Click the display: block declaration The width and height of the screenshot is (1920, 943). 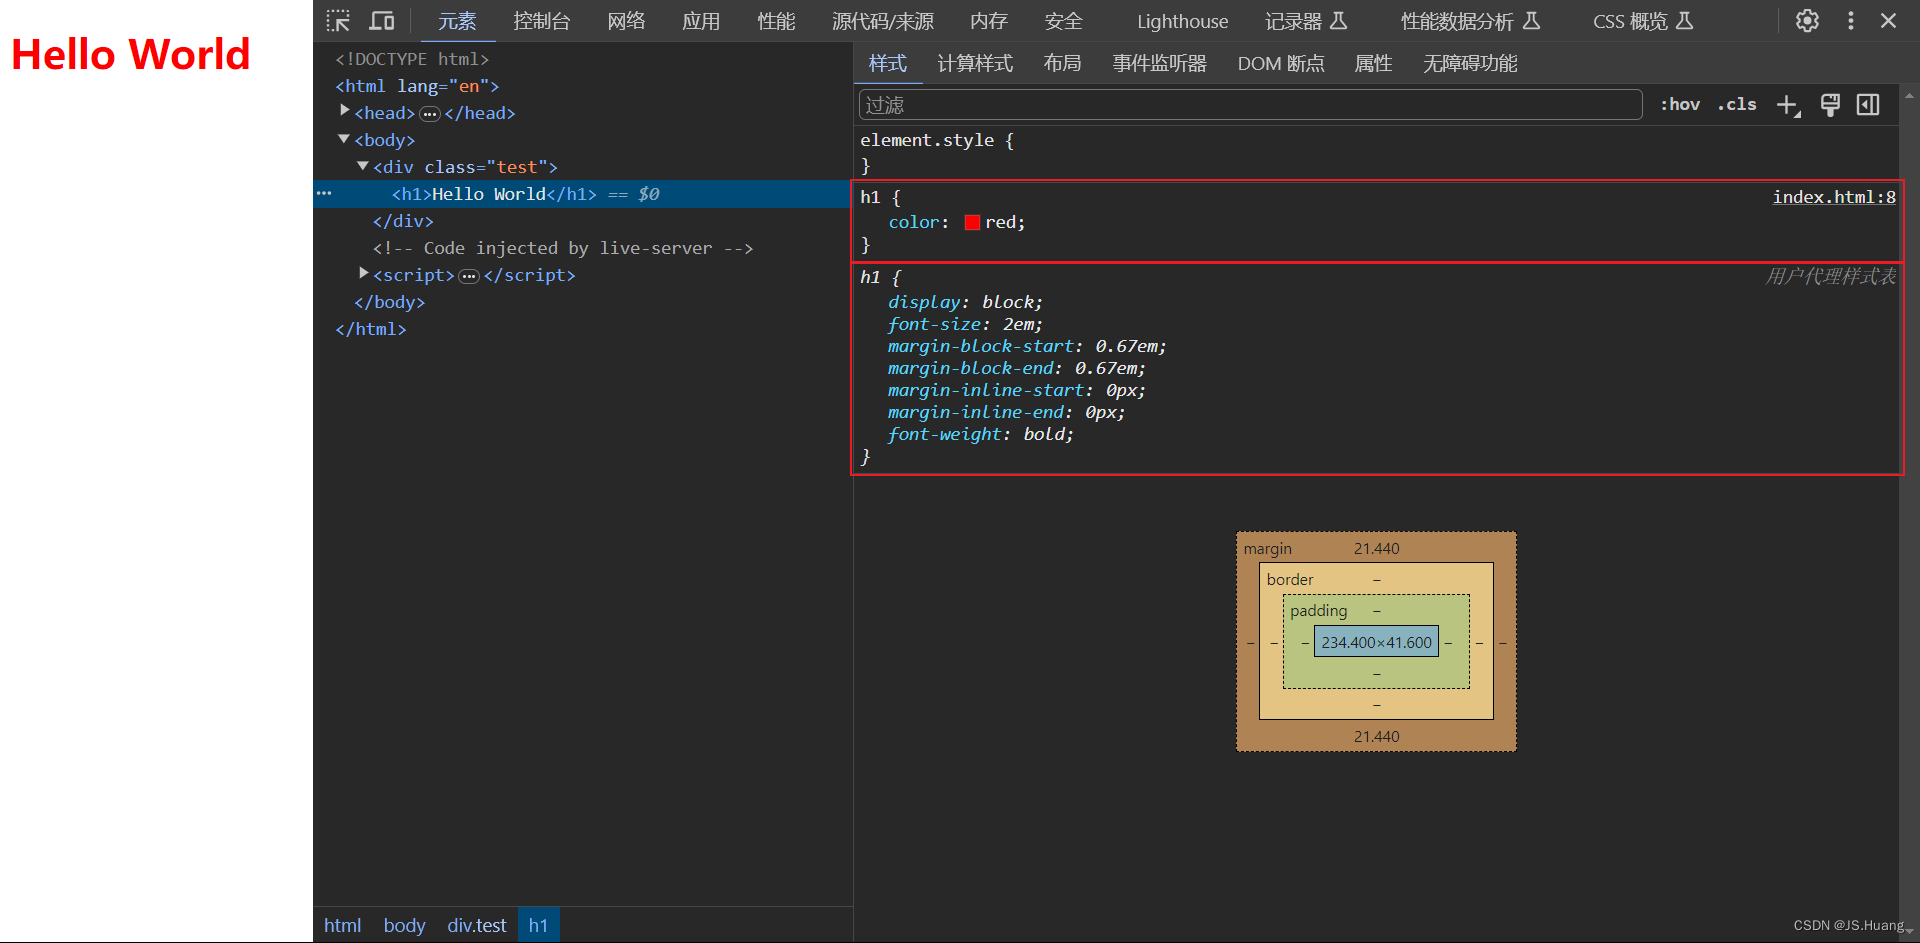[x=965, y=302]
